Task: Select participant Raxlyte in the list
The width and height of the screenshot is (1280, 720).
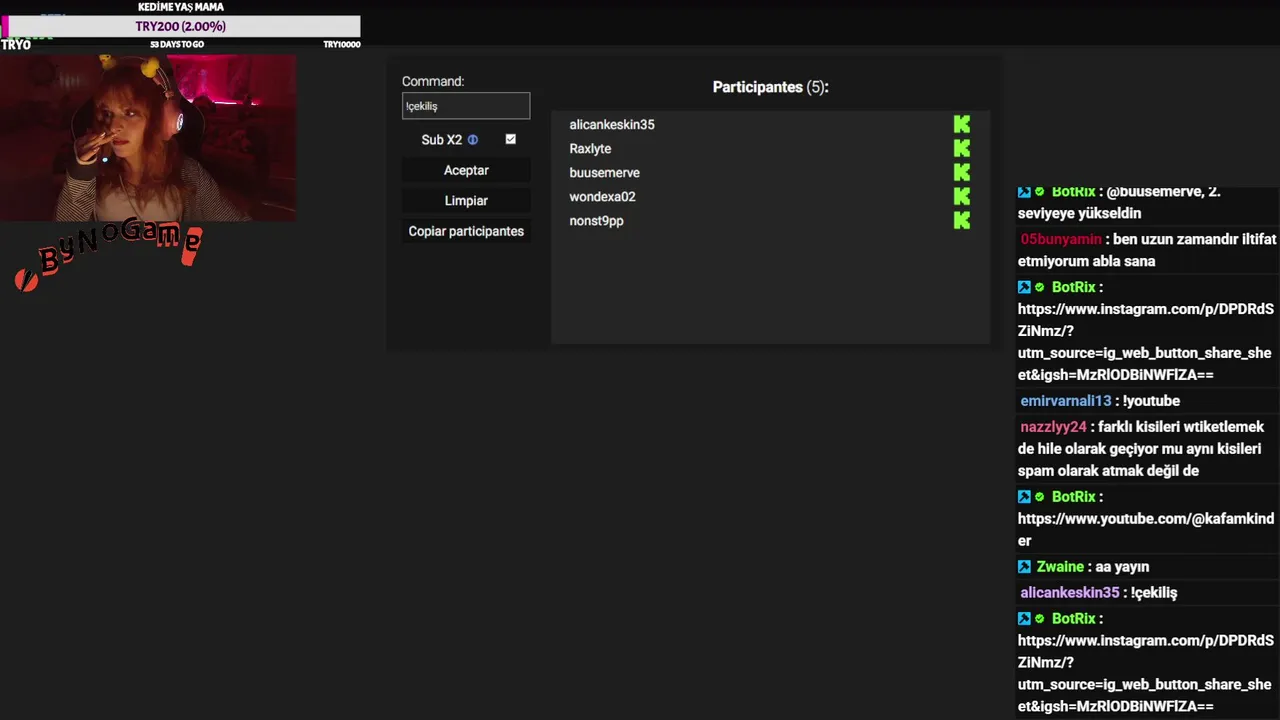Action: click(x=590, y=149)
